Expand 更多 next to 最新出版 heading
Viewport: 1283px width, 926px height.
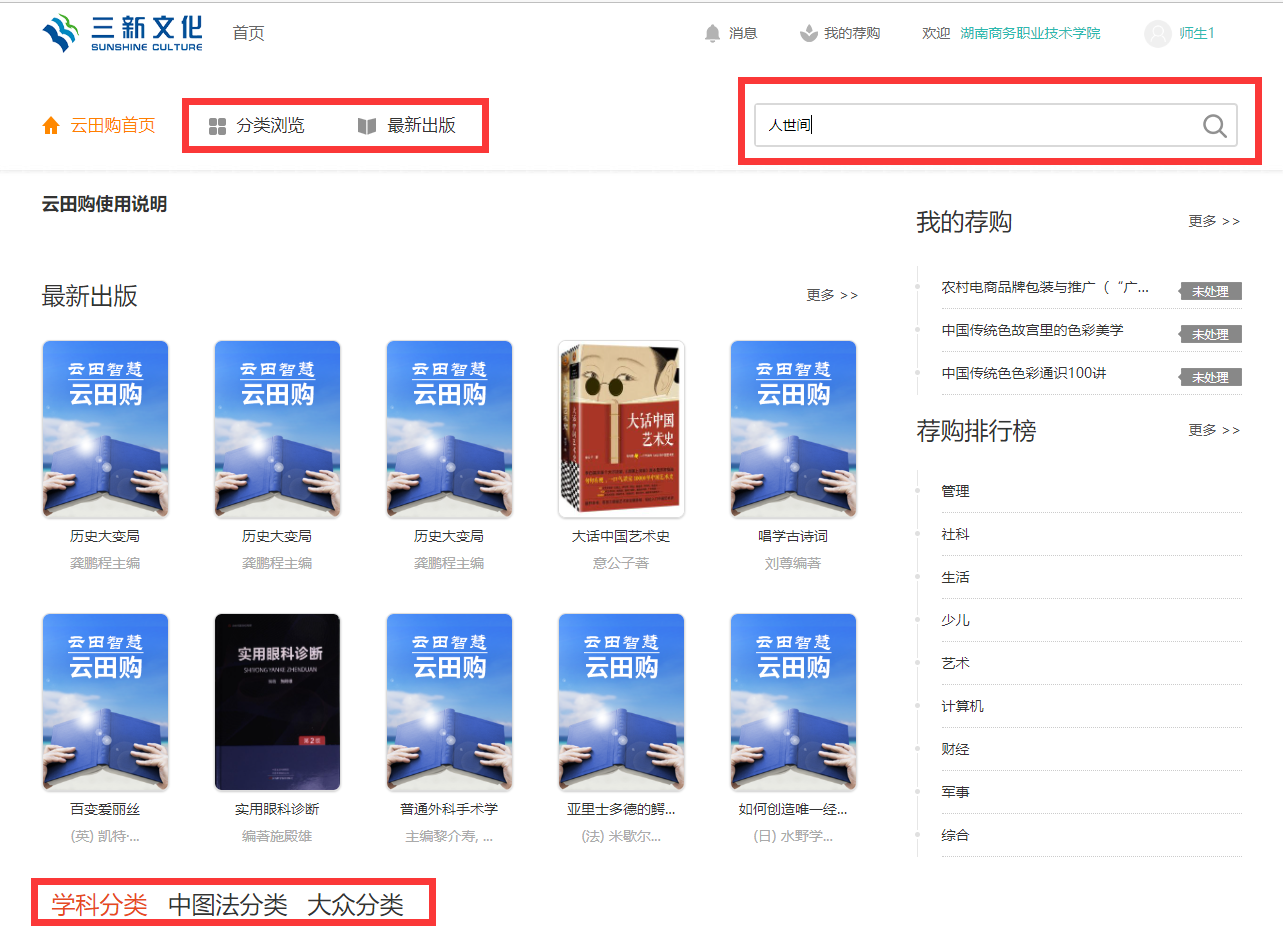click(832, 295)
